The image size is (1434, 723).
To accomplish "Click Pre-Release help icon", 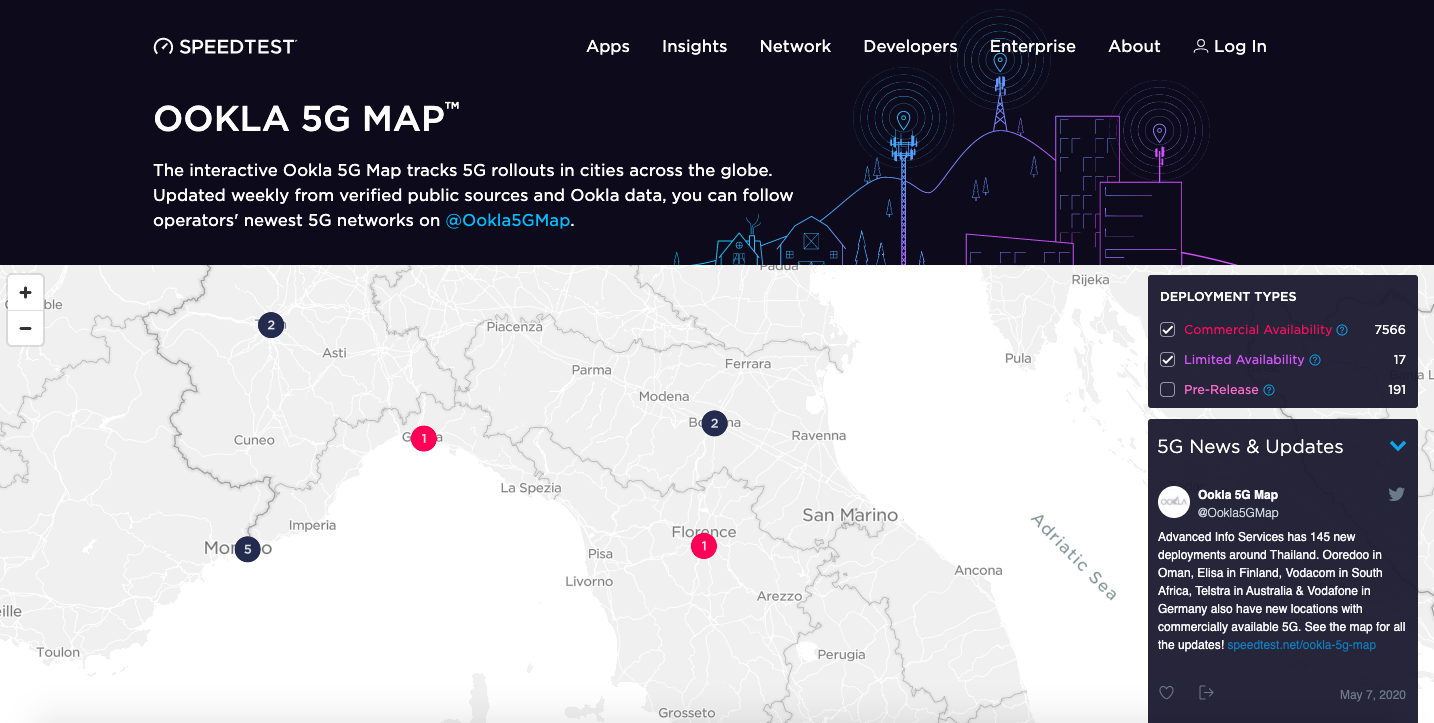I will click(x=1269, y=390).
